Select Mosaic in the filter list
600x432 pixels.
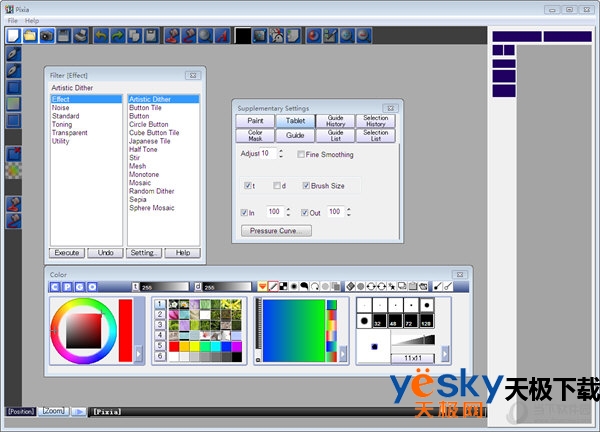point(141,183)
